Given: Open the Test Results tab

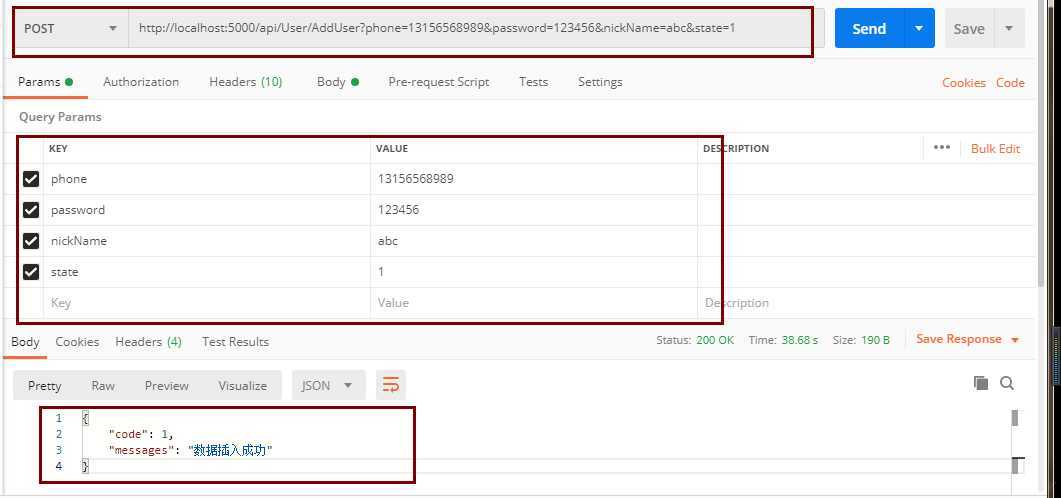Looking at the screenshot, I should (235, 342).
